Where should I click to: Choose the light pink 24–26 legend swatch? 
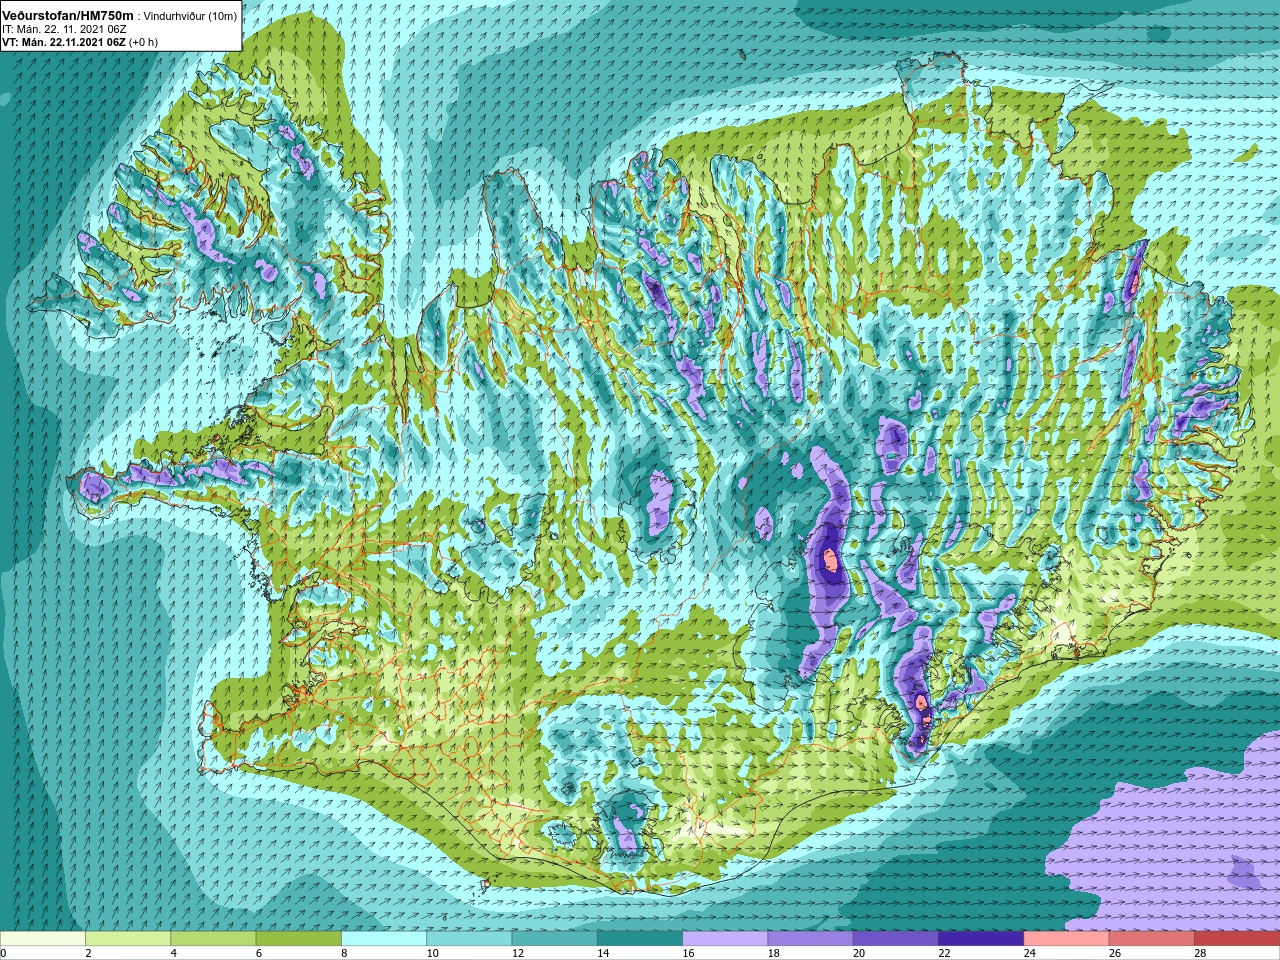pyautogui.click(x=1066, y=939)
